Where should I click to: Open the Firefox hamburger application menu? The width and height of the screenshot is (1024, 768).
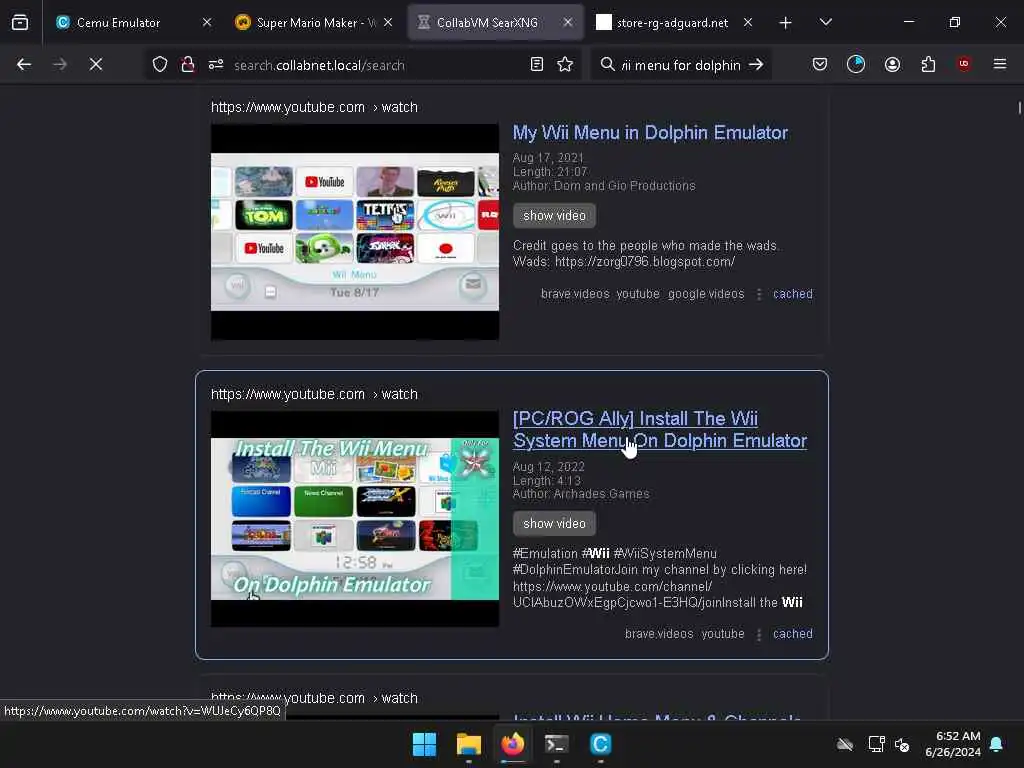coord(1000,64)
